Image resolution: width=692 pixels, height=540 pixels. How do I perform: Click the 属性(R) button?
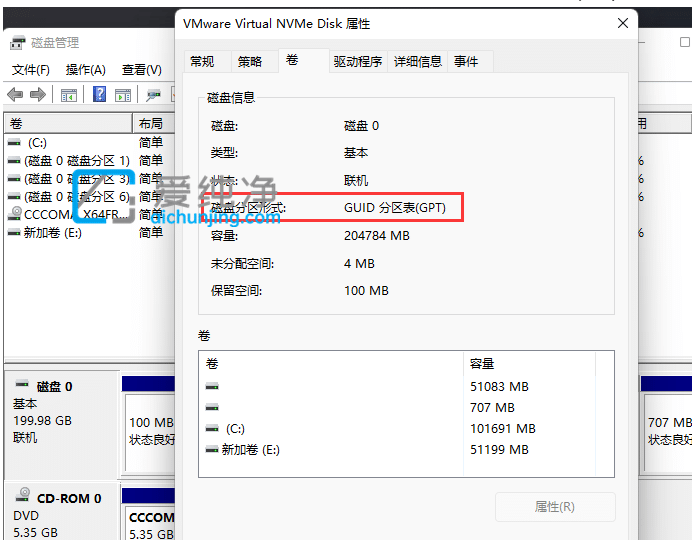pos(555,507)
